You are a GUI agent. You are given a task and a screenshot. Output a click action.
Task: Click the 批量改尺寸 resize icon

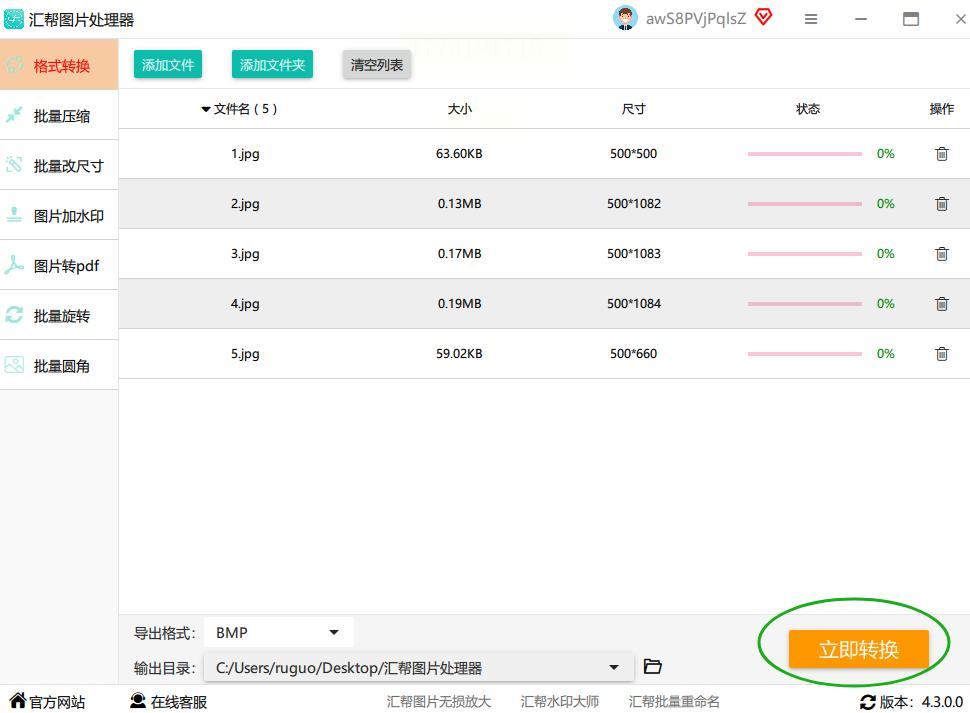tap(14, 164)
